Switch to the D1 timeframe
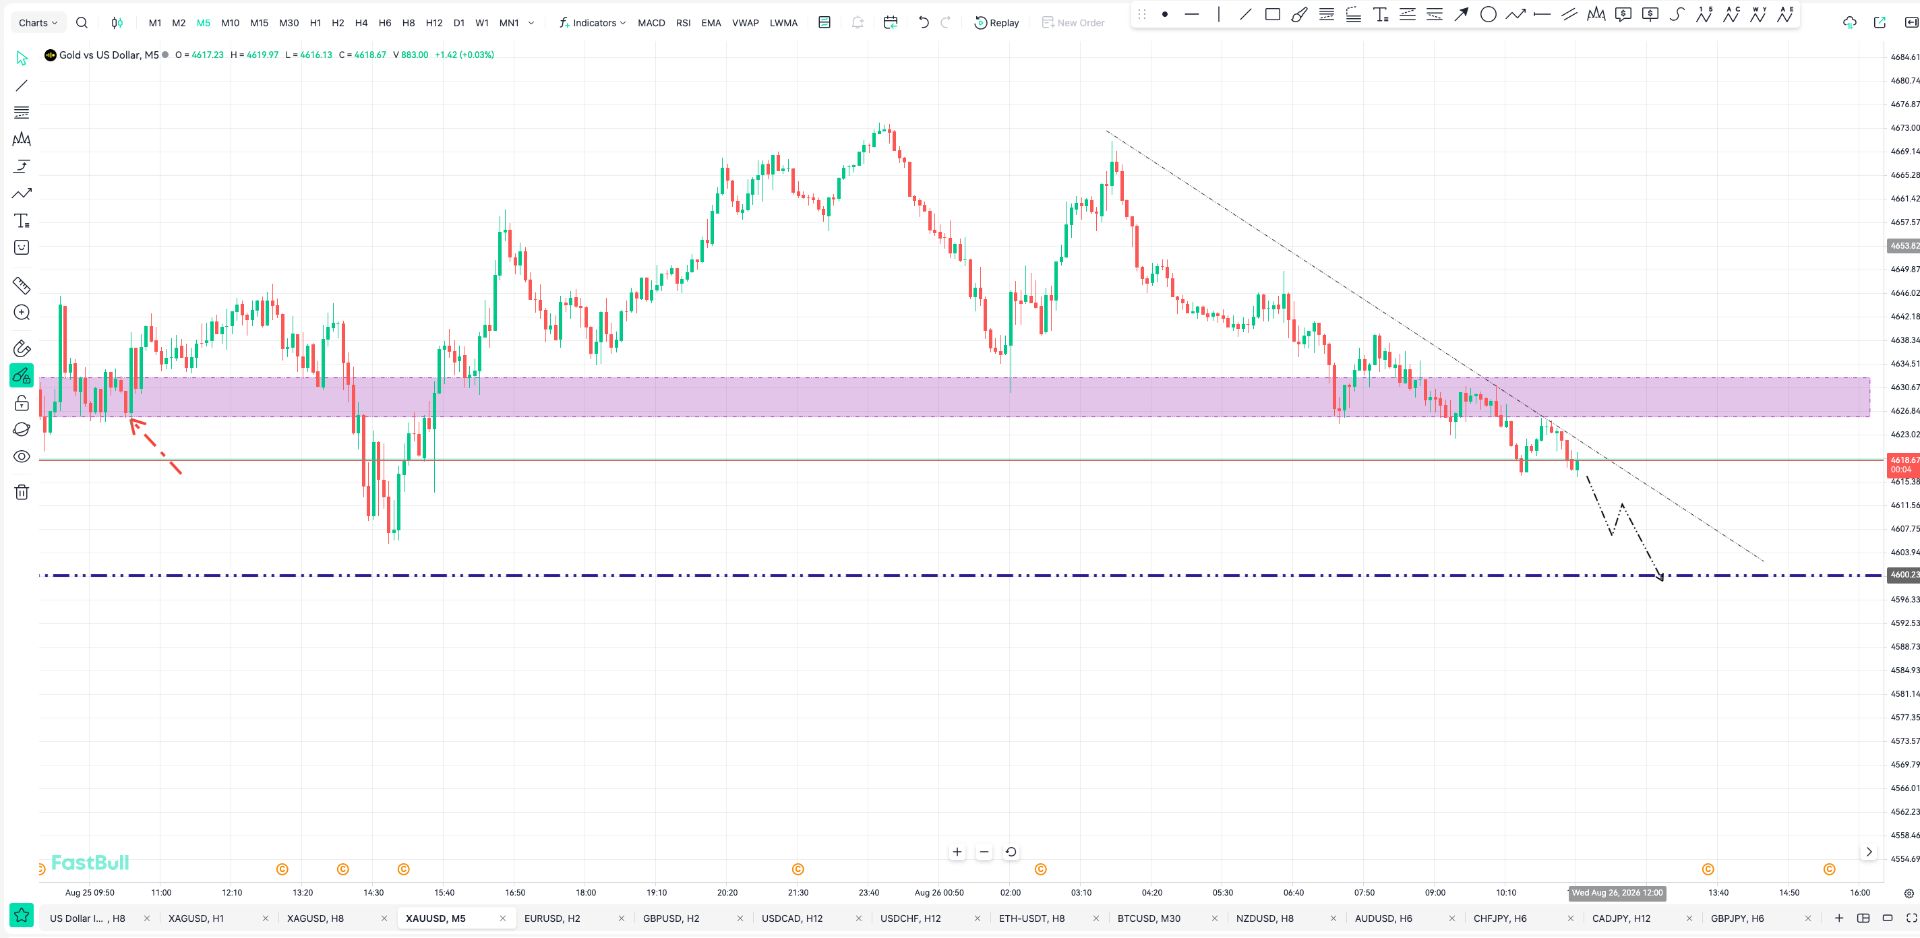Image resolution: width=1920 pixels, height=938 pixels. (459, 23)
